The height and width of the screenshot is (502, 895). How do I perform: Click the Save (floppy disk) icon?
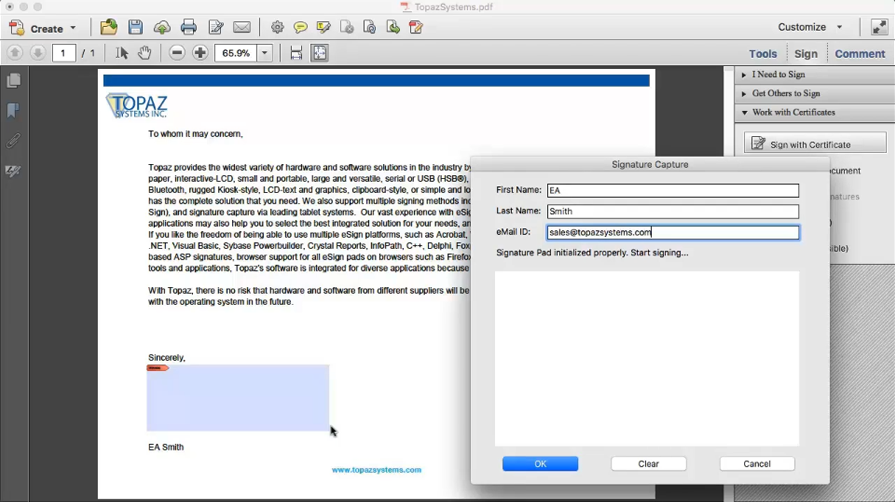click(135, 28)
